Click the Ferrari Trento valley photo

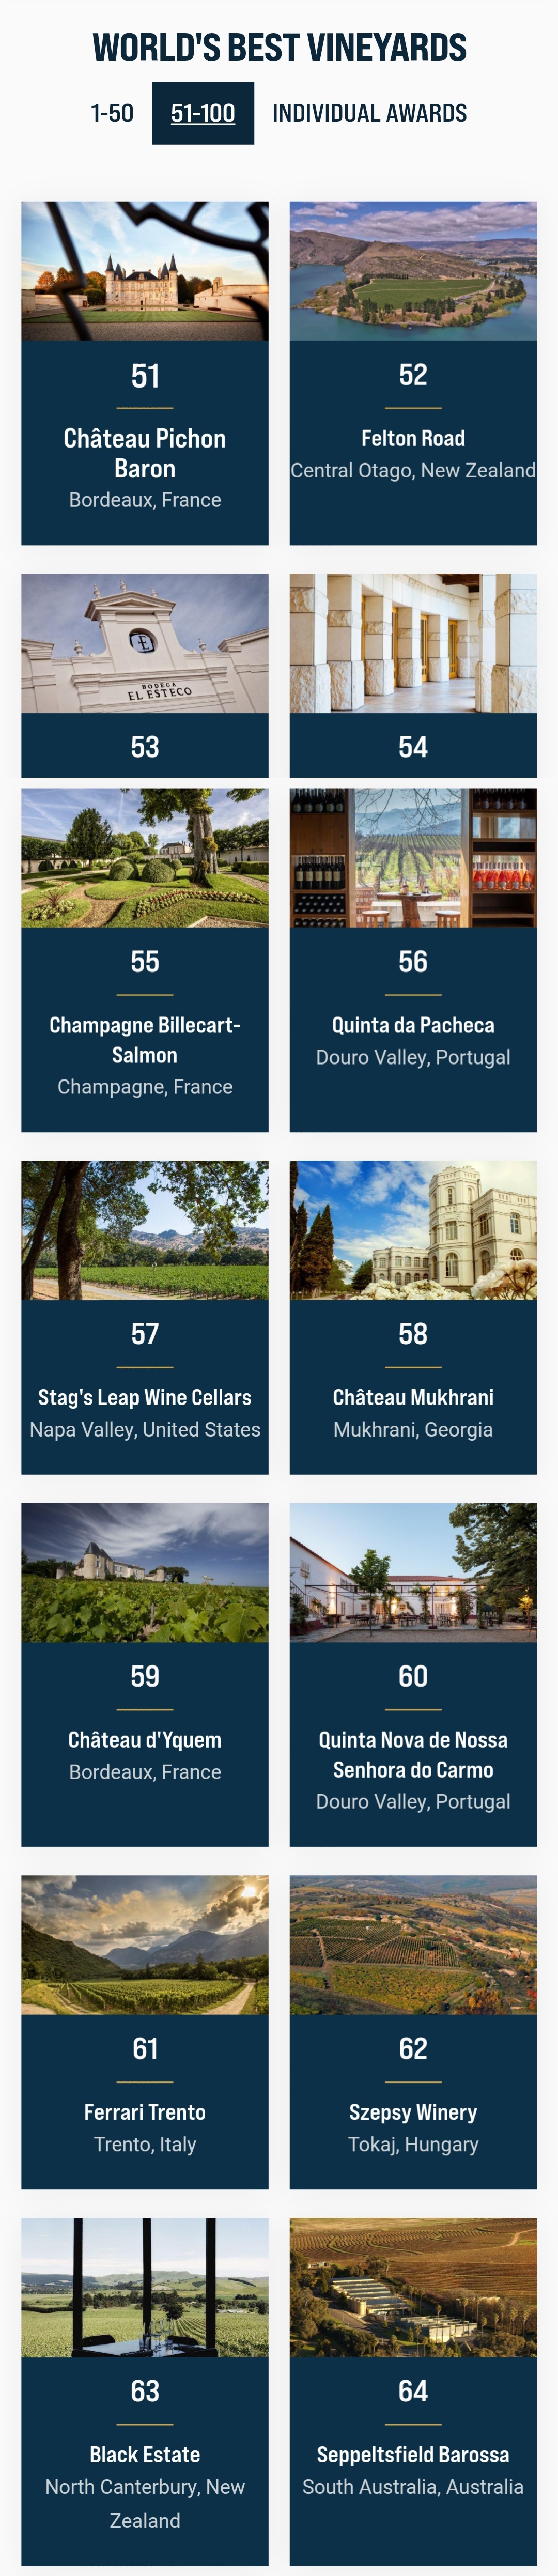(145, 1945)
